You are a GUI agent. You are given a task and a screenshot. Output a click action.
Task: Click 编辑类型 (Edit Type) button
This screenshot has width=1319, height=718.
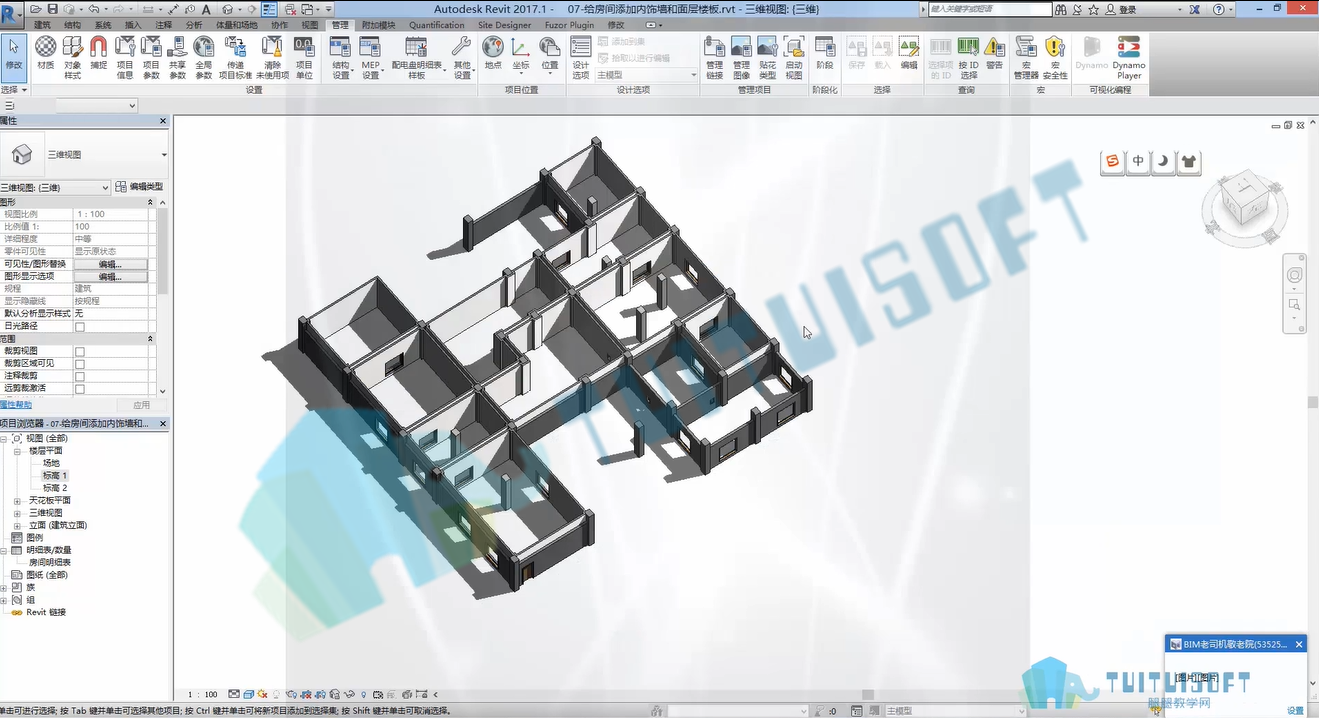click(139, 187)
